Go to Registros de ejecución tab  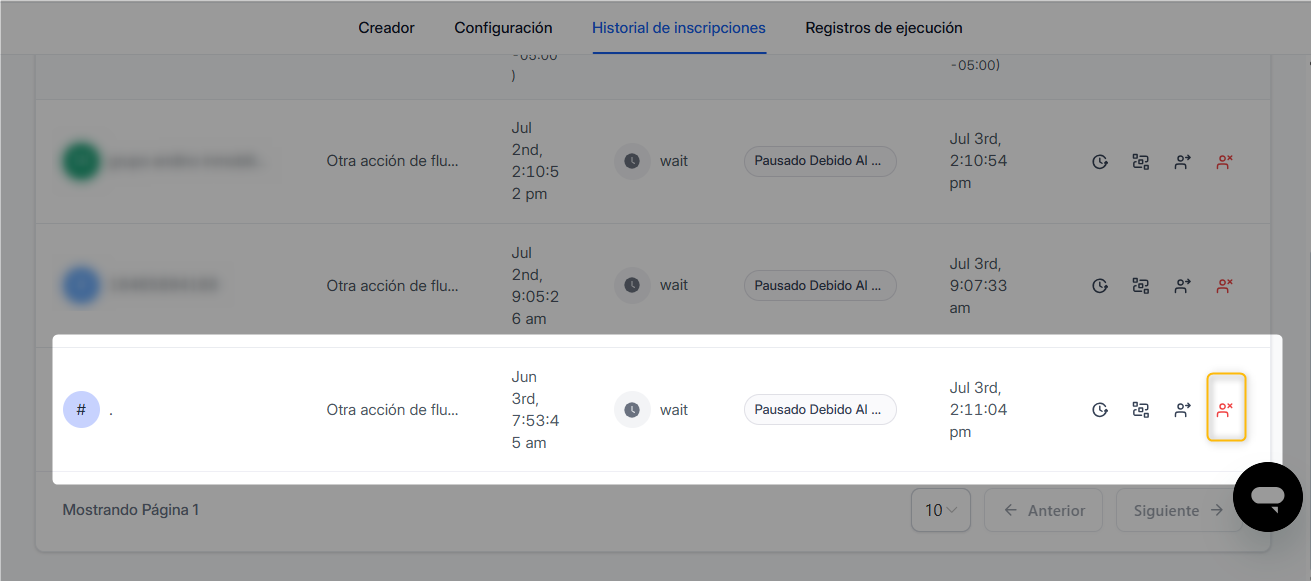coord(883,28)
